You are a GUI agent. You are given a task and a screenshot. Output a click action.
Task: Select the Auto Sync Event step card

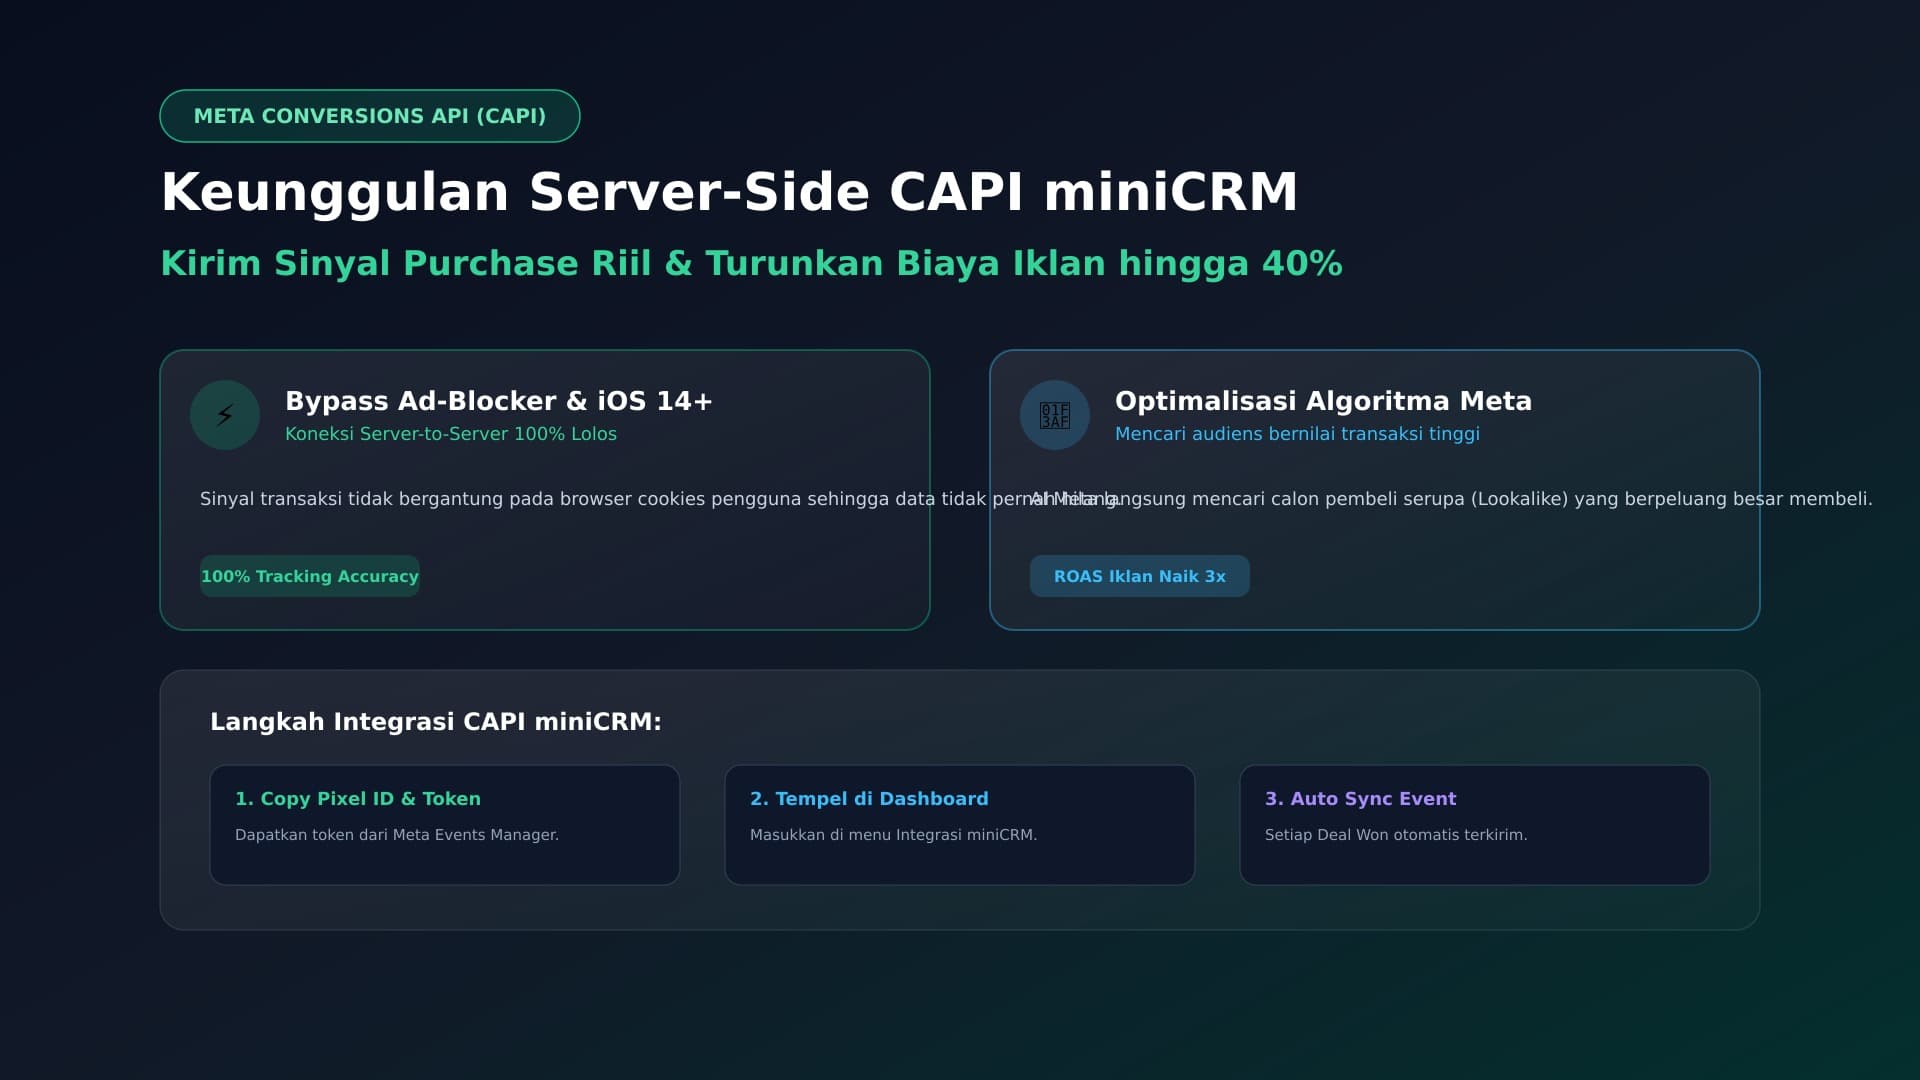1475,825
